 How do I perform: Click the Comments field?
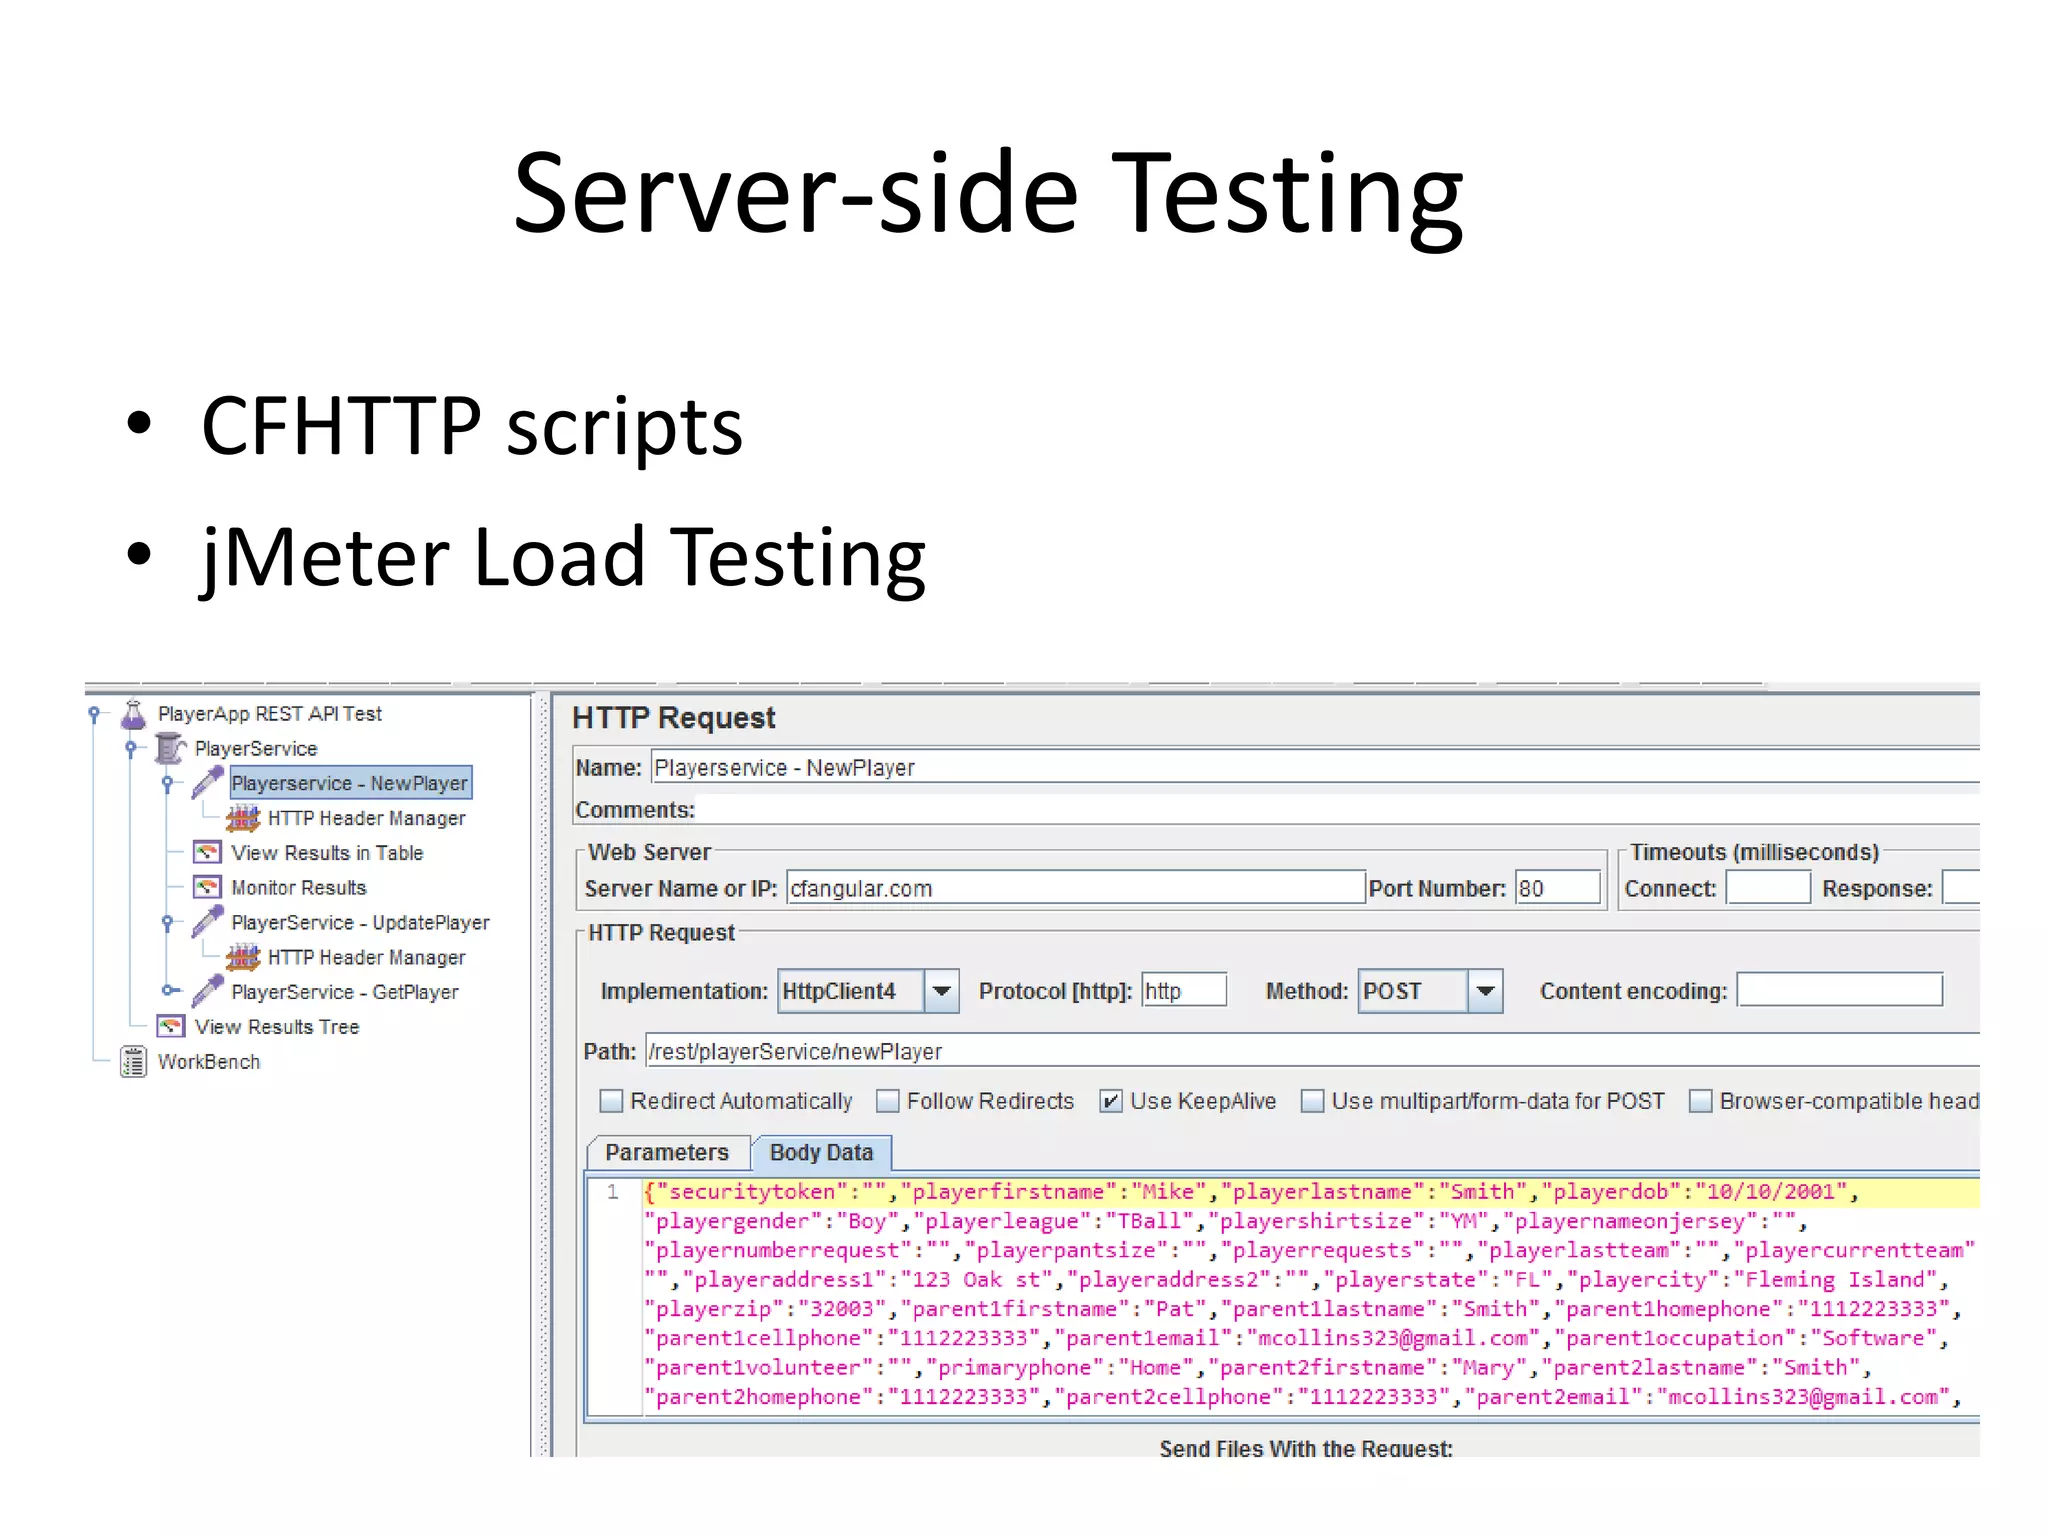point(1338,810)
